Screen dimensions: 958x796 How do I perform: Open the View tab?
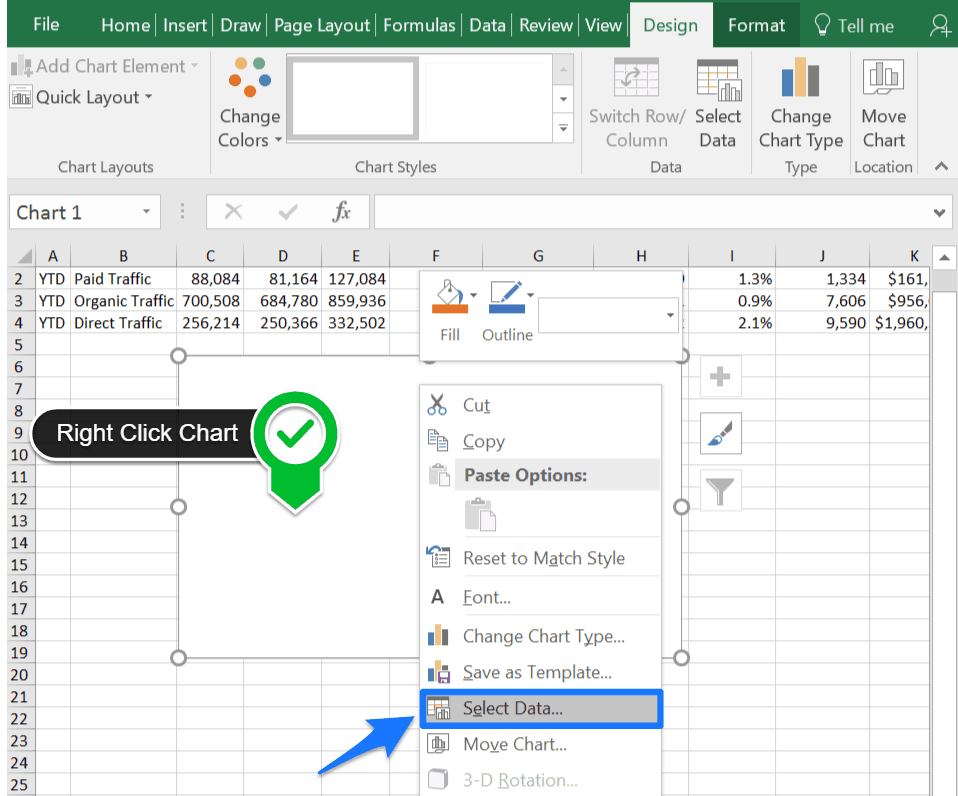click(x=603, y=25)
